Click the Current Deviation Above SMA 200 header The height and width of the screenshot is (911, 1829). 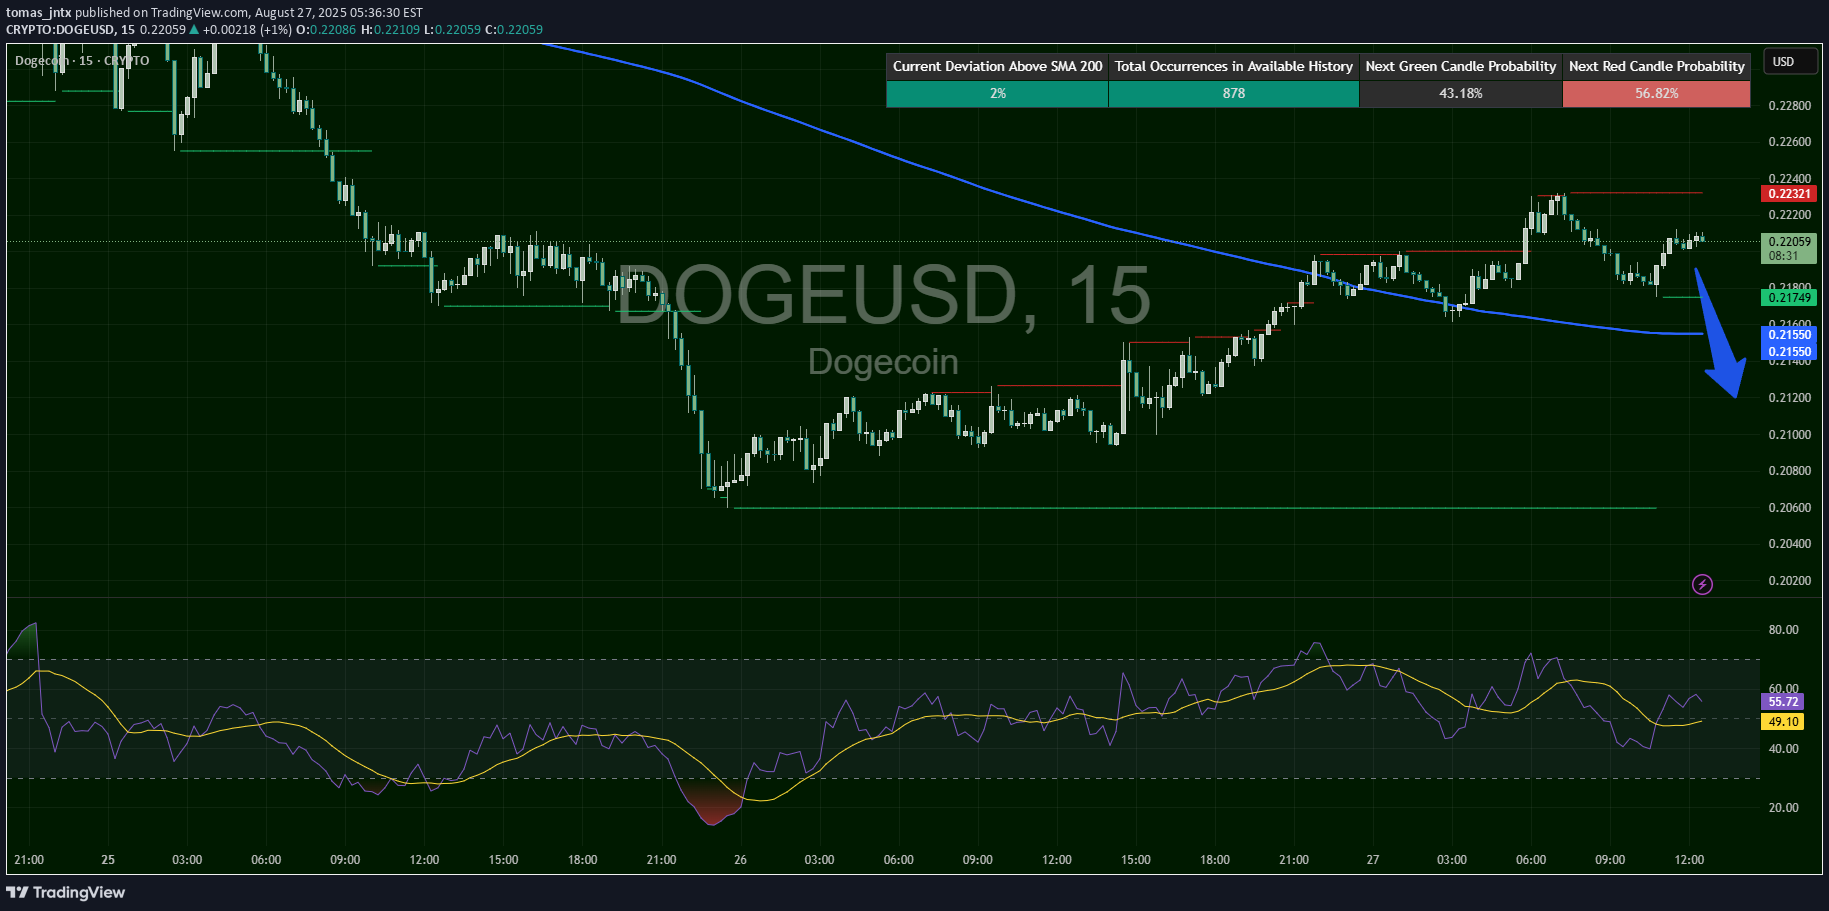coord(997,66)
